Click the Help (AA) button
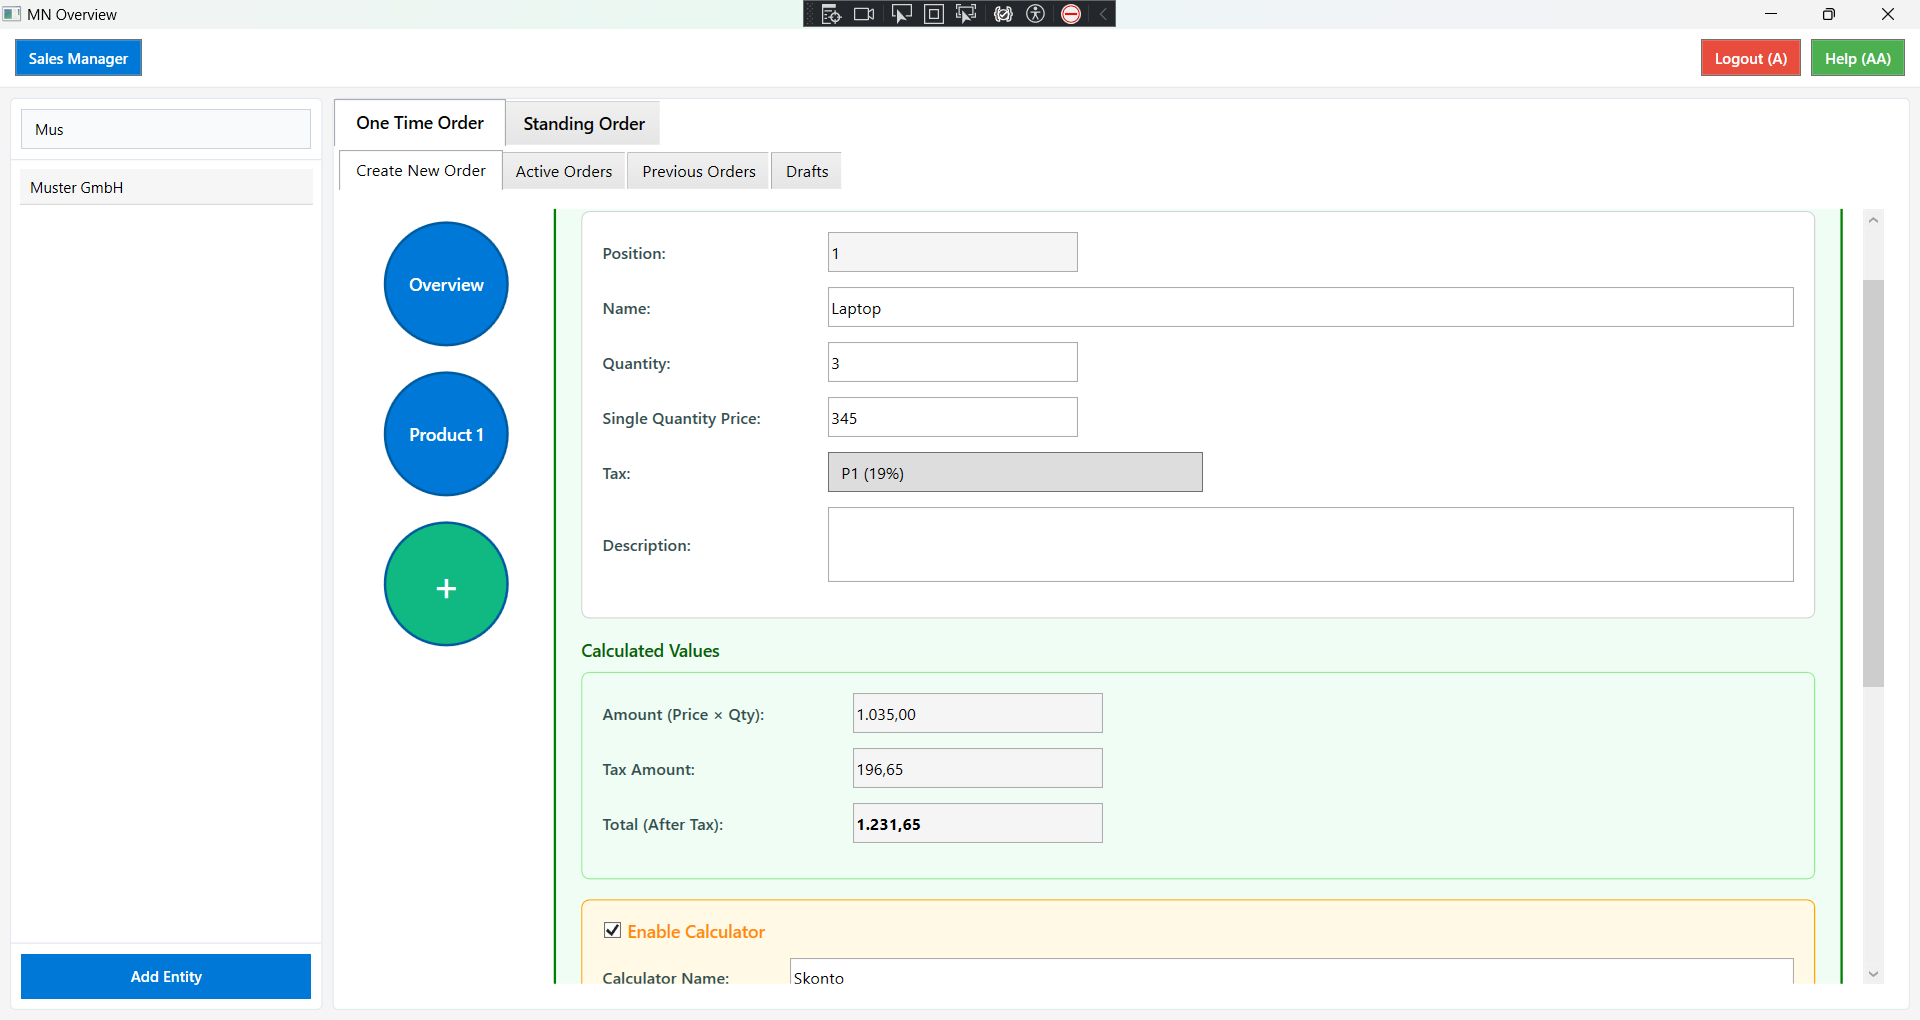 pyautogui.click(x=1856, y=57)
